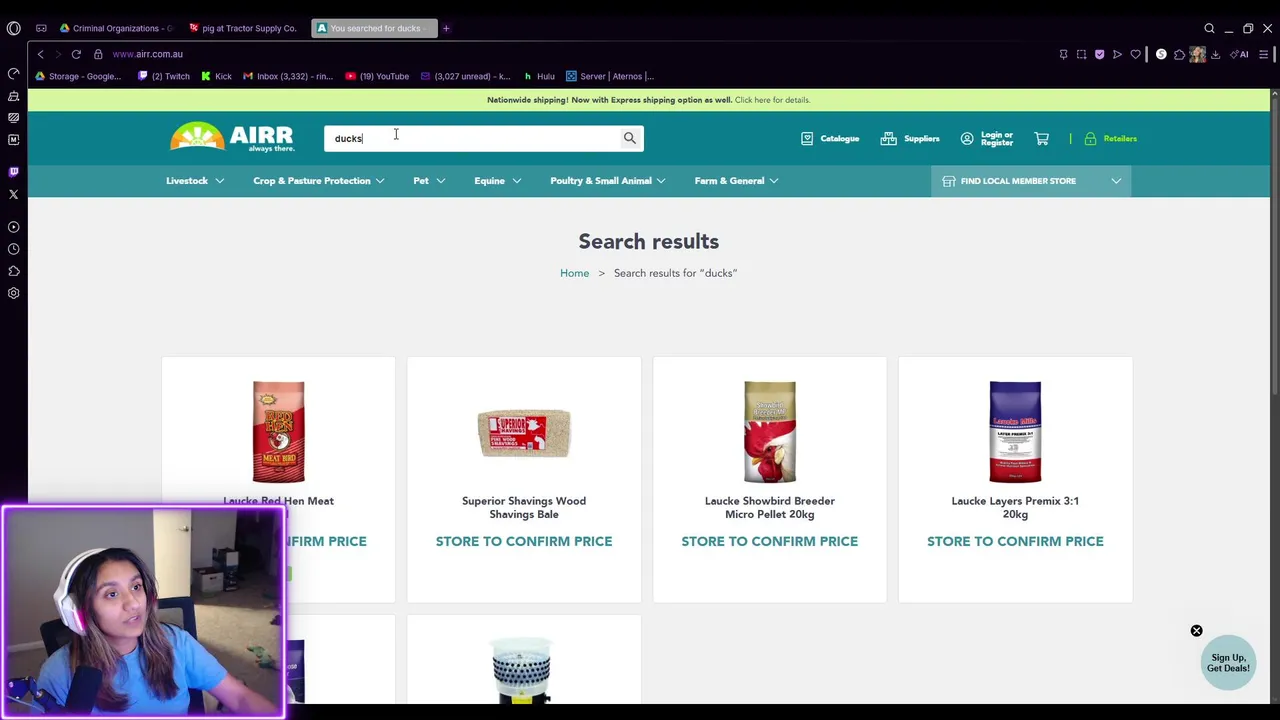Viewport: 1280px width, 720px height.
Task: Go back with the back arrow
Action: point(40,54)
